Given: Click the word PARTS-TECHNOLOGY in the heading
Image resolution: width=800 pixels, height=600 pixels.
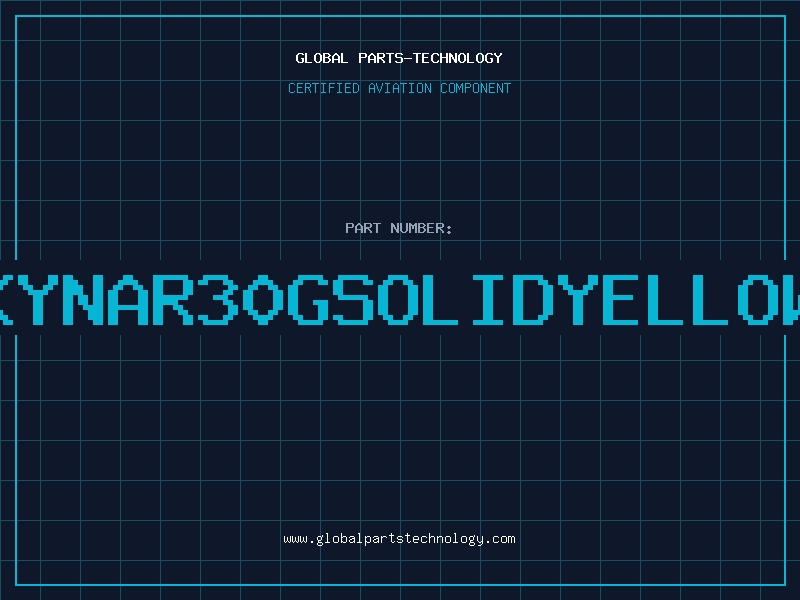Looking at the screenshot, I should coord(430,58).
